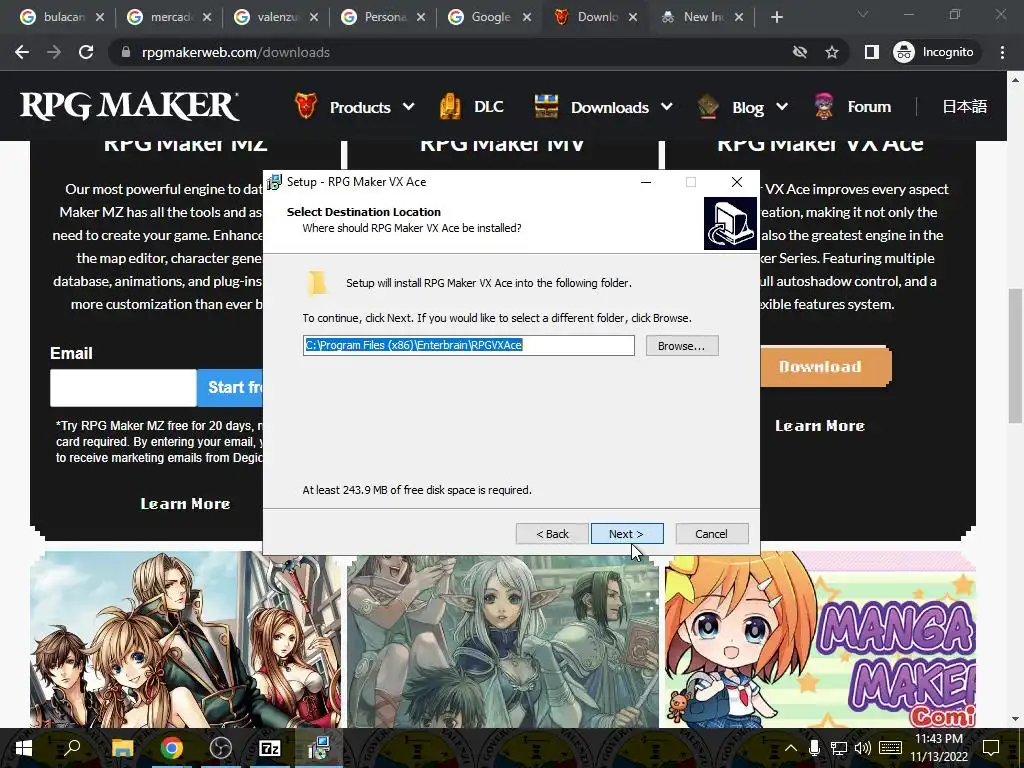Screen dimensions: 1024x768
Task: Close the setup dialog with the X
Action: pos(737,182)
